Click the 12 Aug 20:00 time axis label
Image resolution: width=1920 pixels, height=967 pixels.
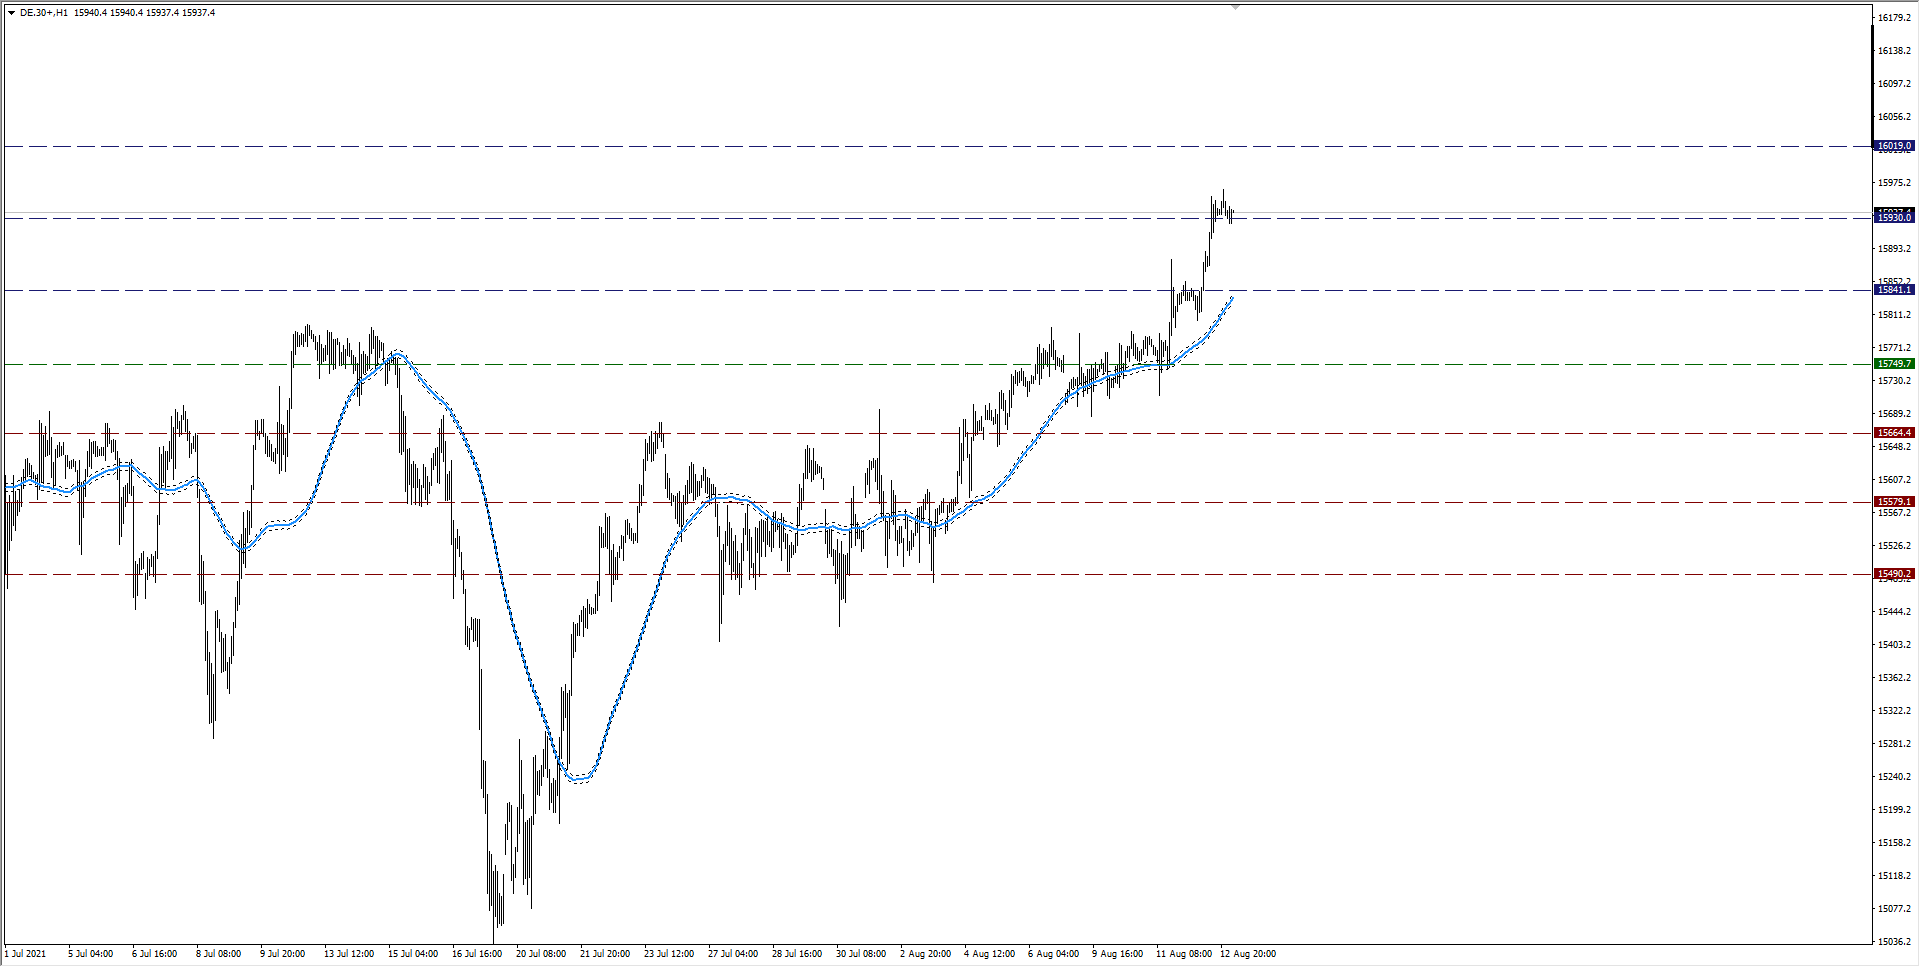pos(1247,954)
